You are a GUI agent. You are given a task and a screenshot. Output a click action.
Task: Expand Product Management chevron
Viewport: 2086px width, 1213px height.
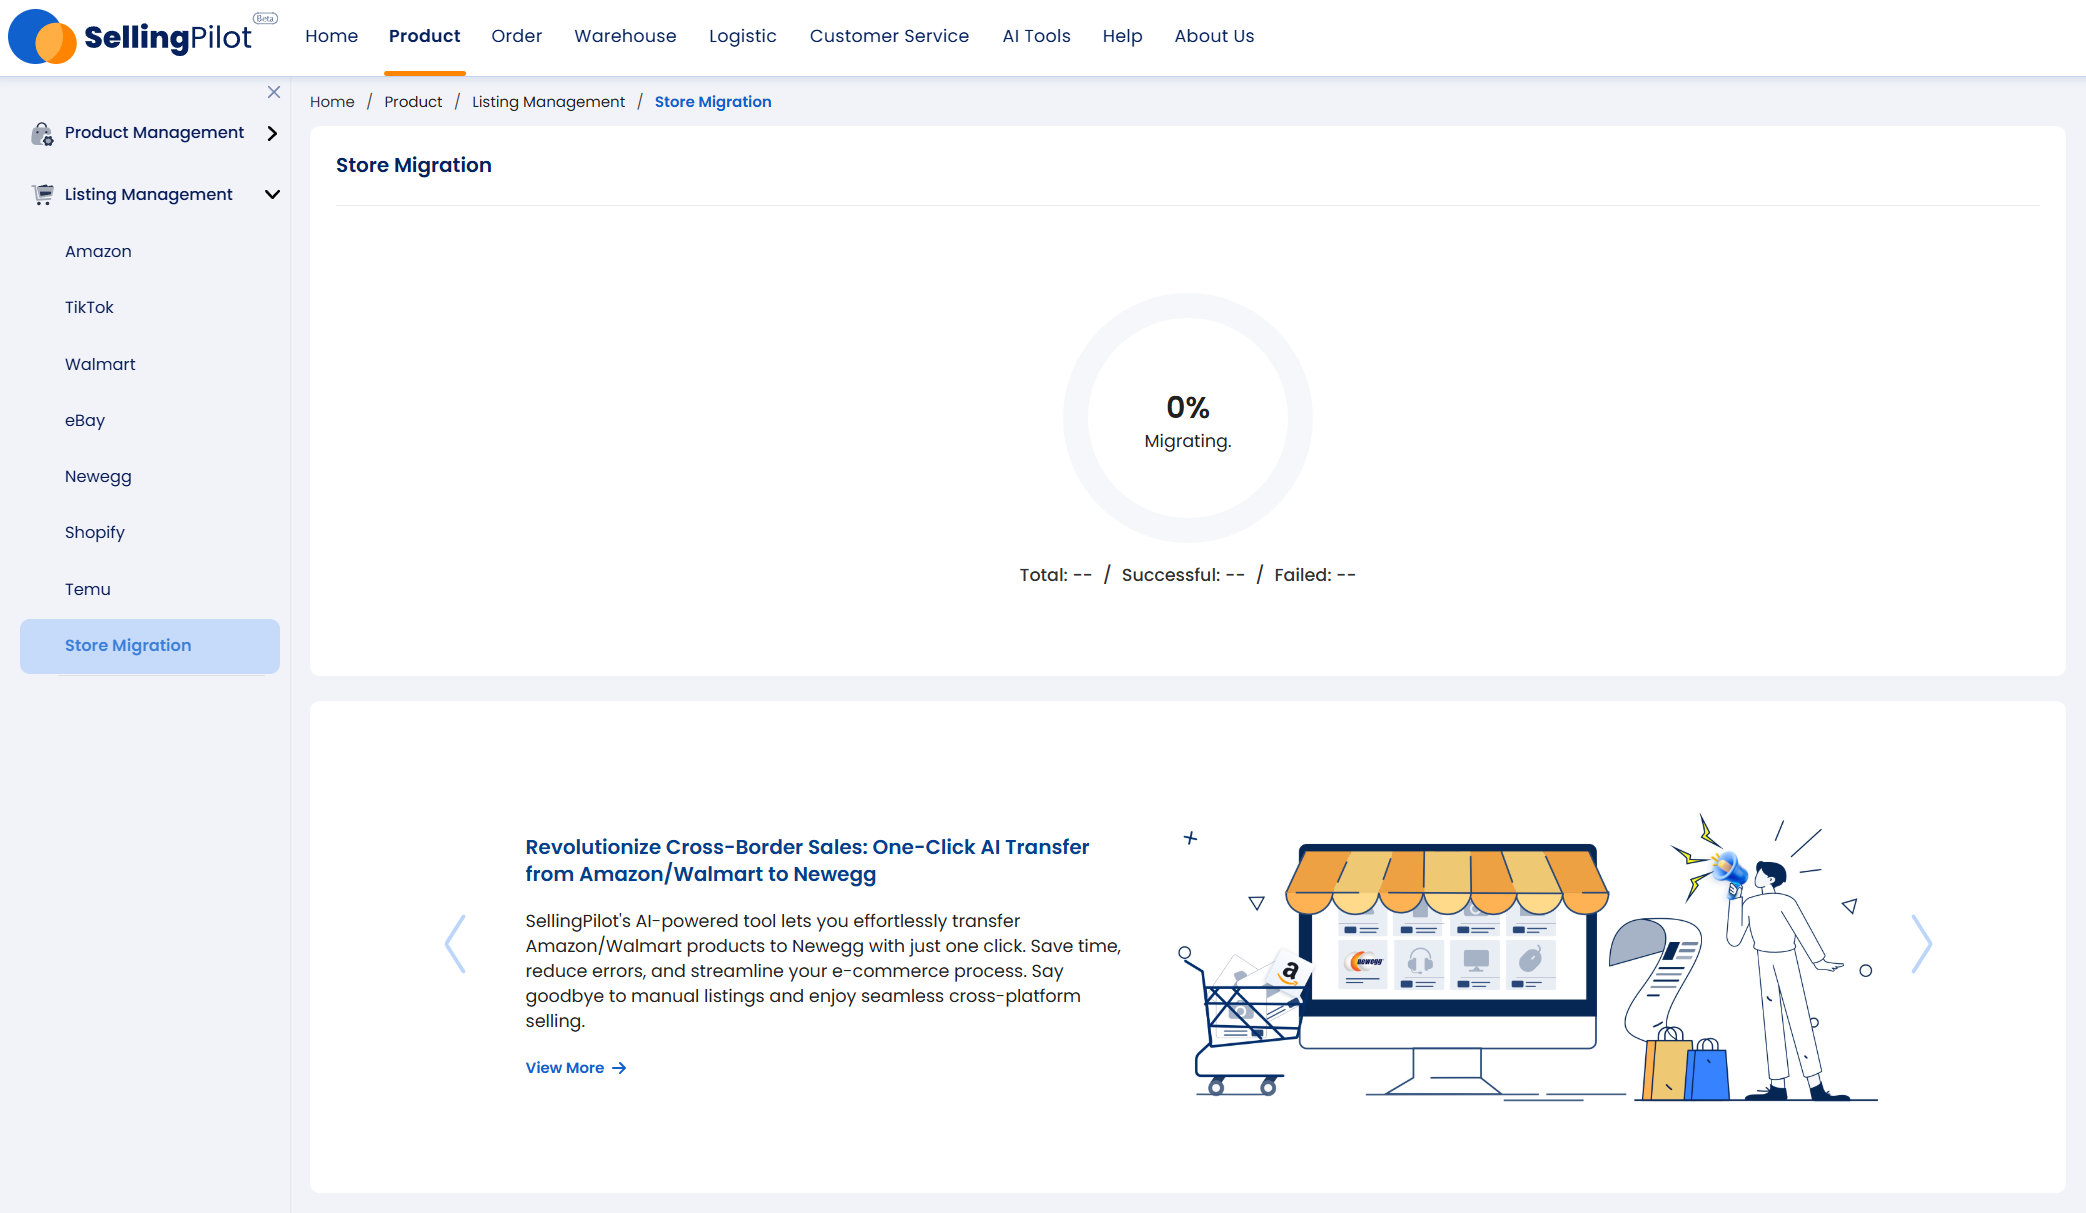(272, 133)
